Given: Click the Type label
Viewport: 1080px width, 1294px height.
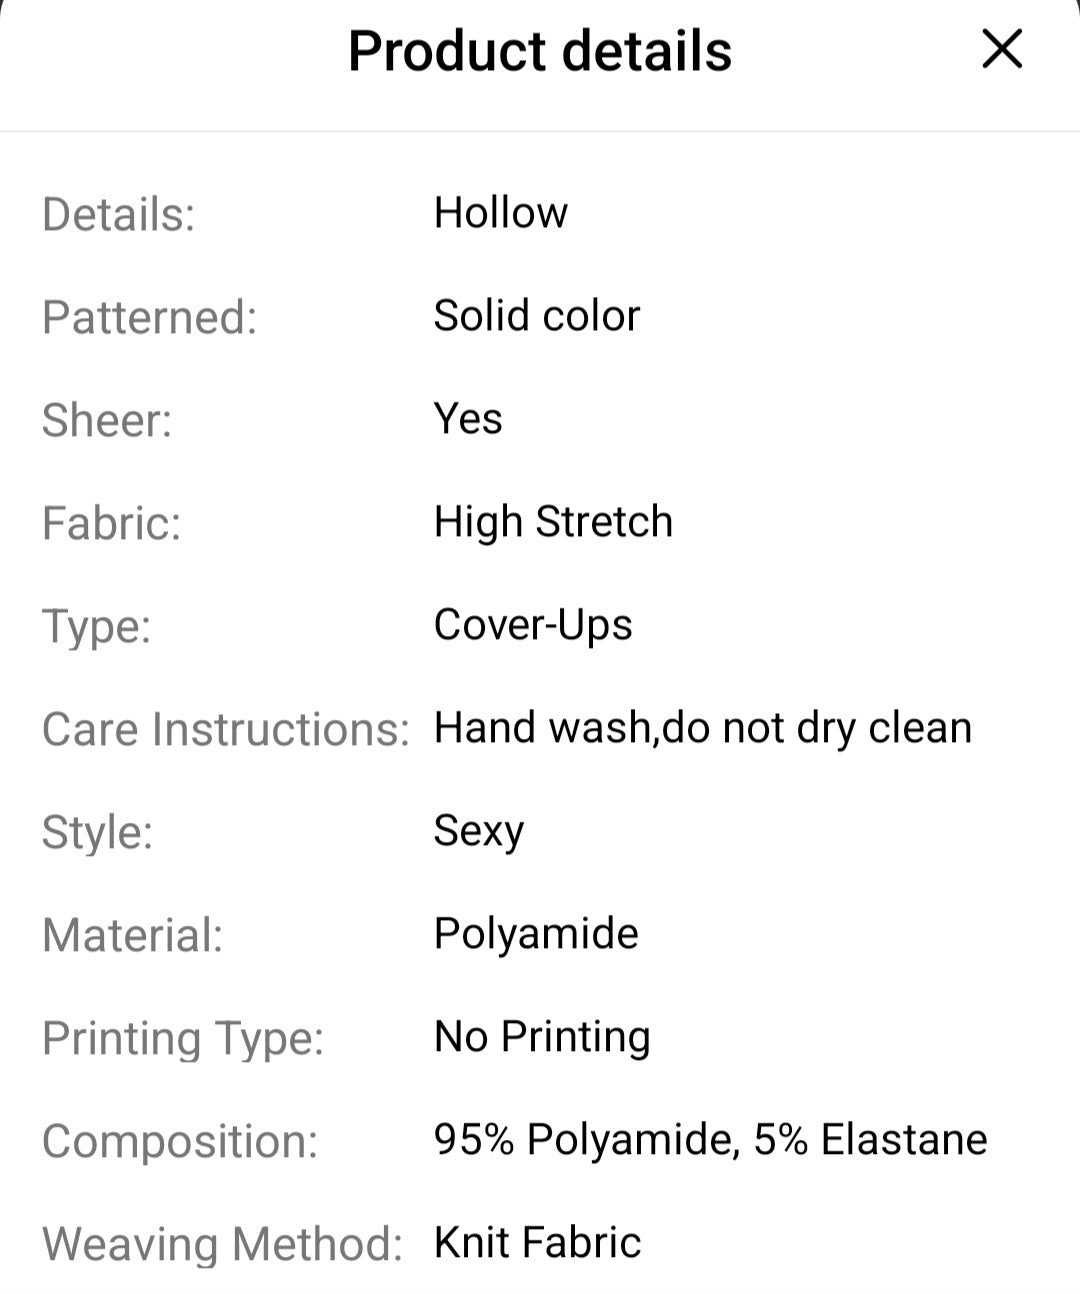Looking at the screenshot, I should click(x=96, y=624).
